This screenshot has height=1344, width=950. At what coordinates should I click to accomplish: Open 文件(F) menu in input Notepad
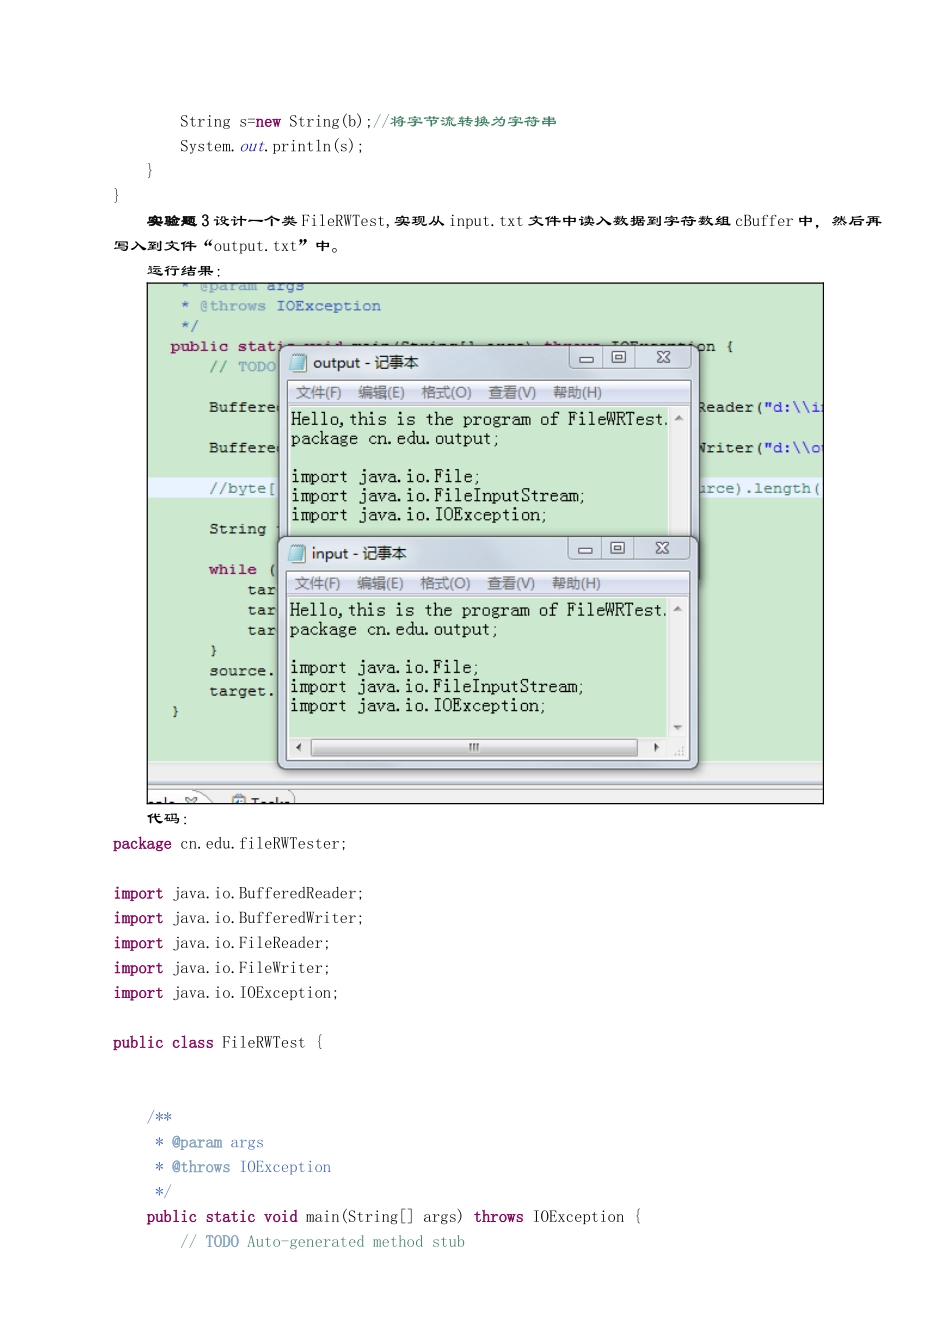point(317,583)
